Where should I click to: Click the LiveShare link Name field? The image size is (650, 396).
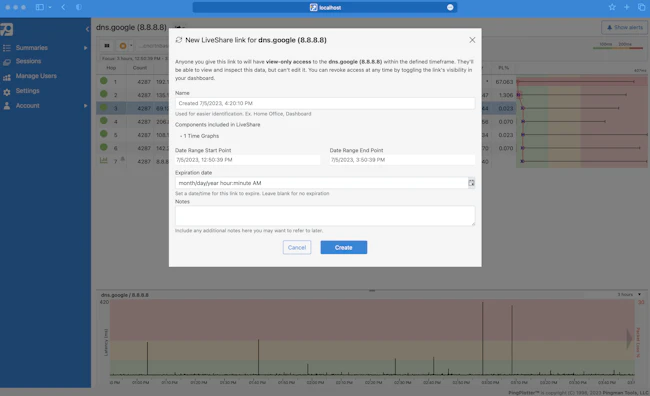click(325, 103)
